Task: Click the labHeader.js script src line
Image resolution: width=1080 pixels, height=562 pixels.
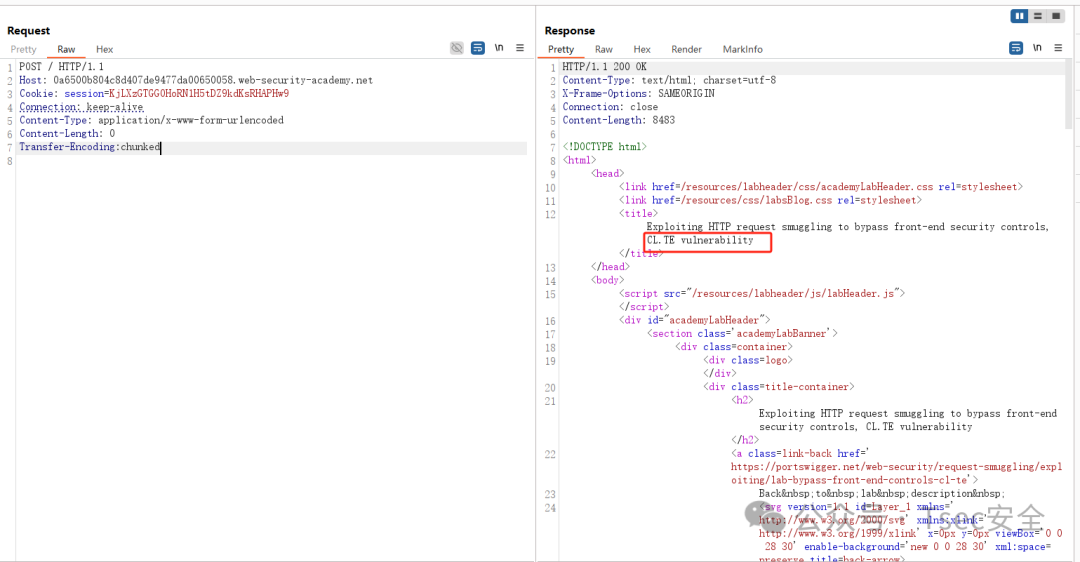Action: click(761, 293)
